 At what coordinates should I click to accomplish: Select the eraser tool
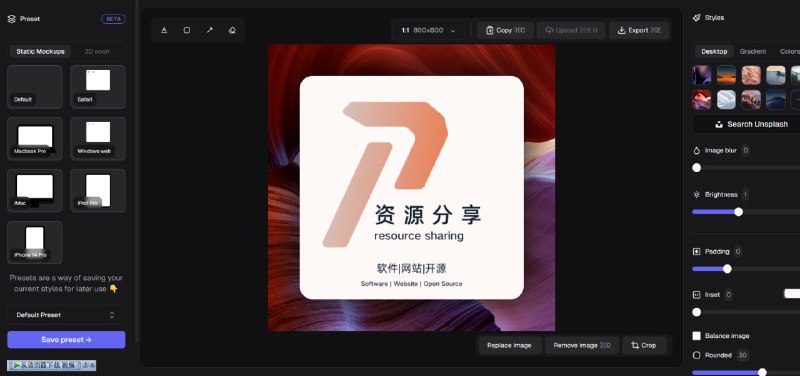click(x=232, y=30)
